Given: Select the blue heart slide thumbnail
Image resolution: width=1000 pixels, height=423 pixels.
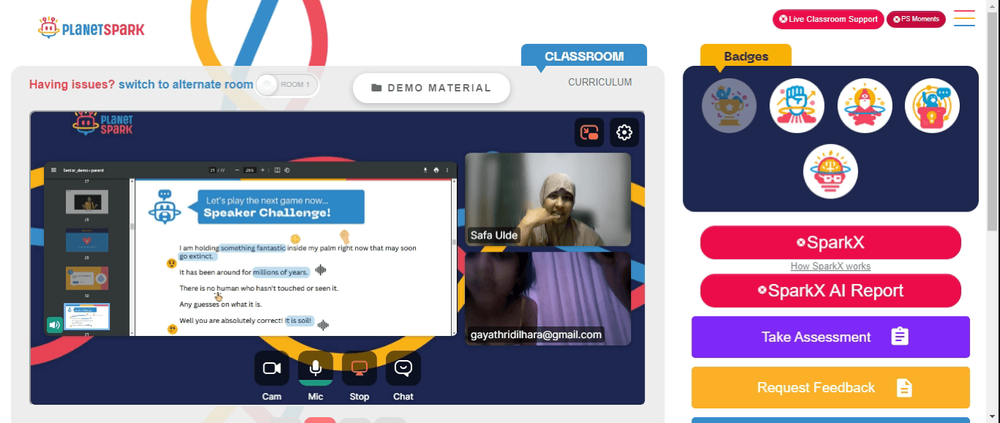Looking at the screenshot, I should (87, 240).
